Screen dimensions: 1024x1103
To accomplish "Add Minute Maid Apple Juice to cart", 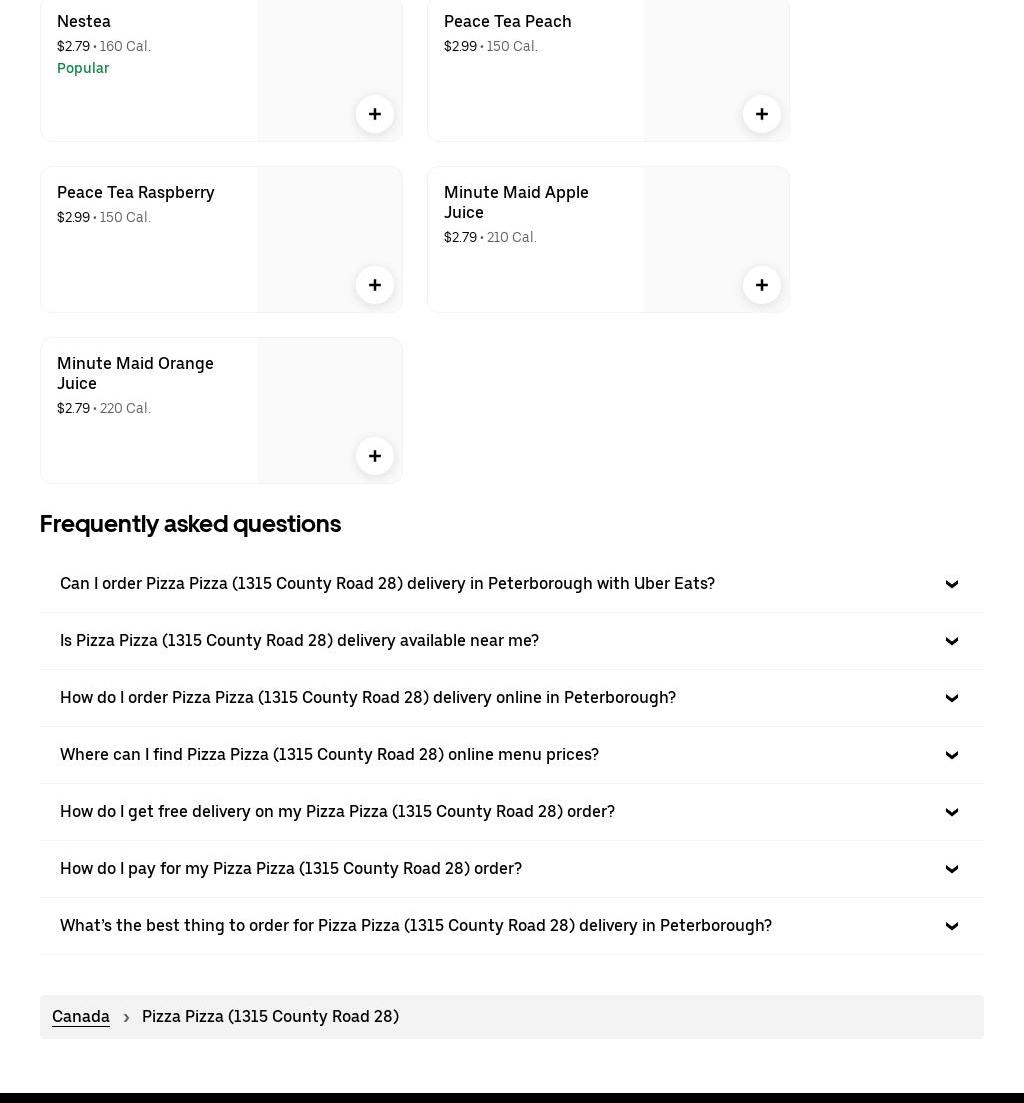I will (762, 285).
